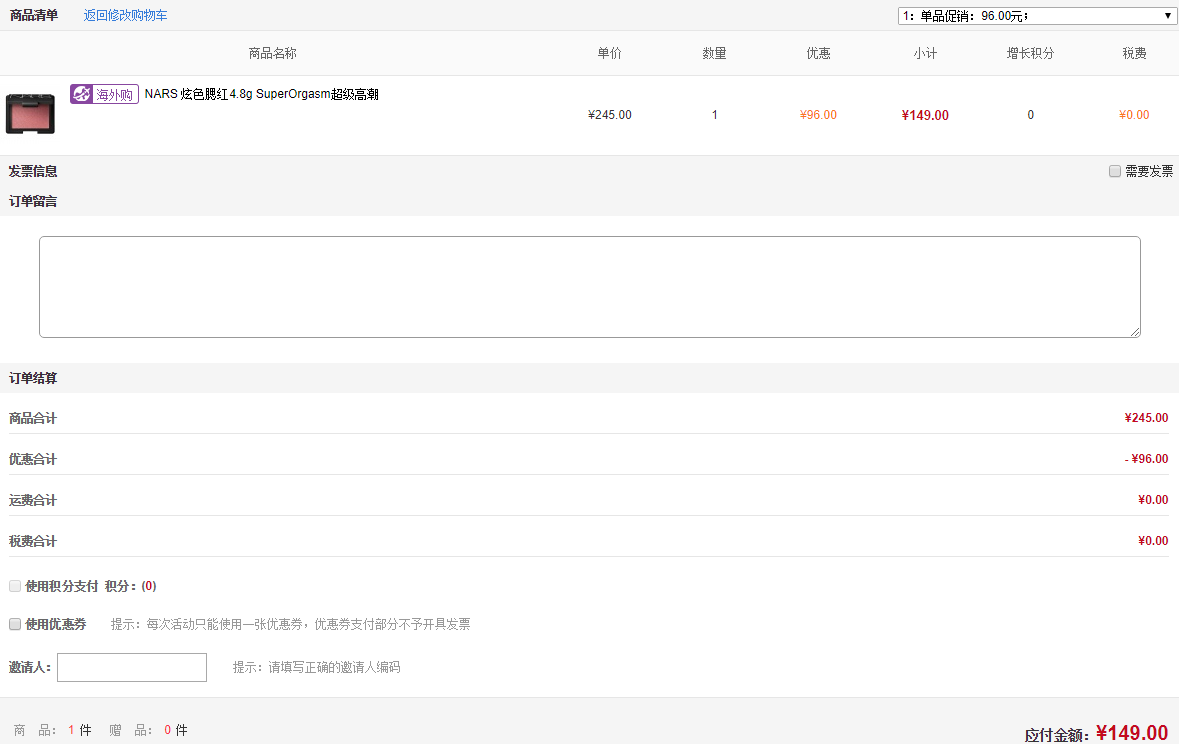This screenshot has height=744, width=1179.
Task: Tick the 需要发票 checkbox
Action: (1114, 172)
